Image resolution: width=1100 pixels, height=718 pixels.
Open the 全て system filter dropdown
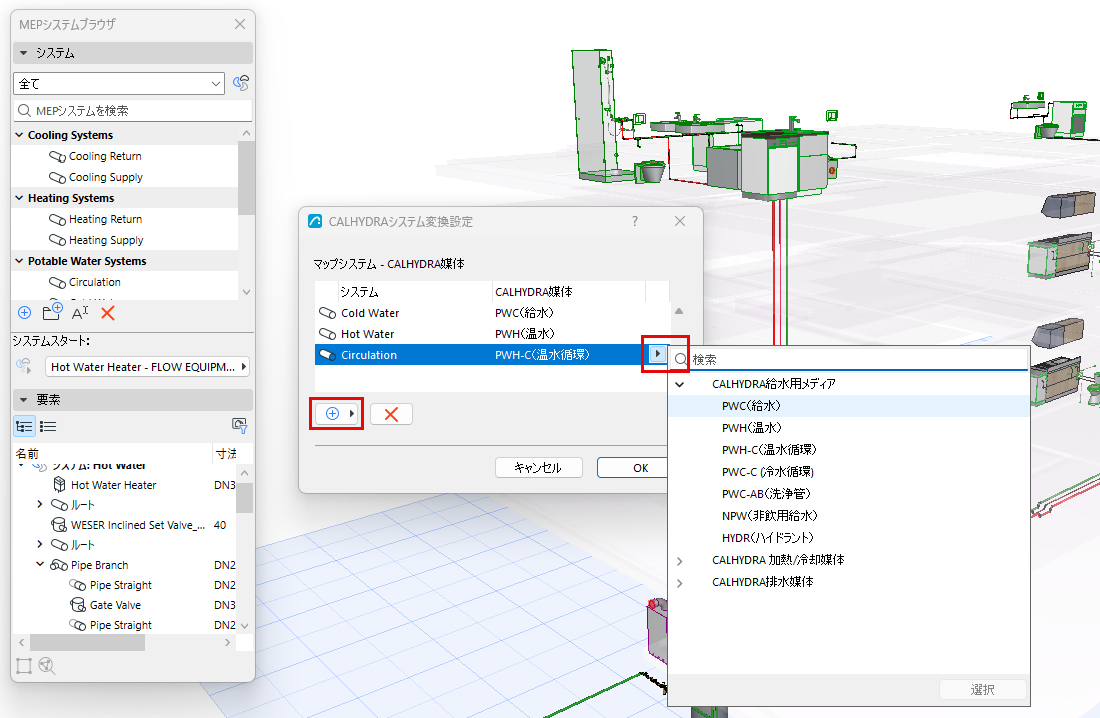[119, 84]
